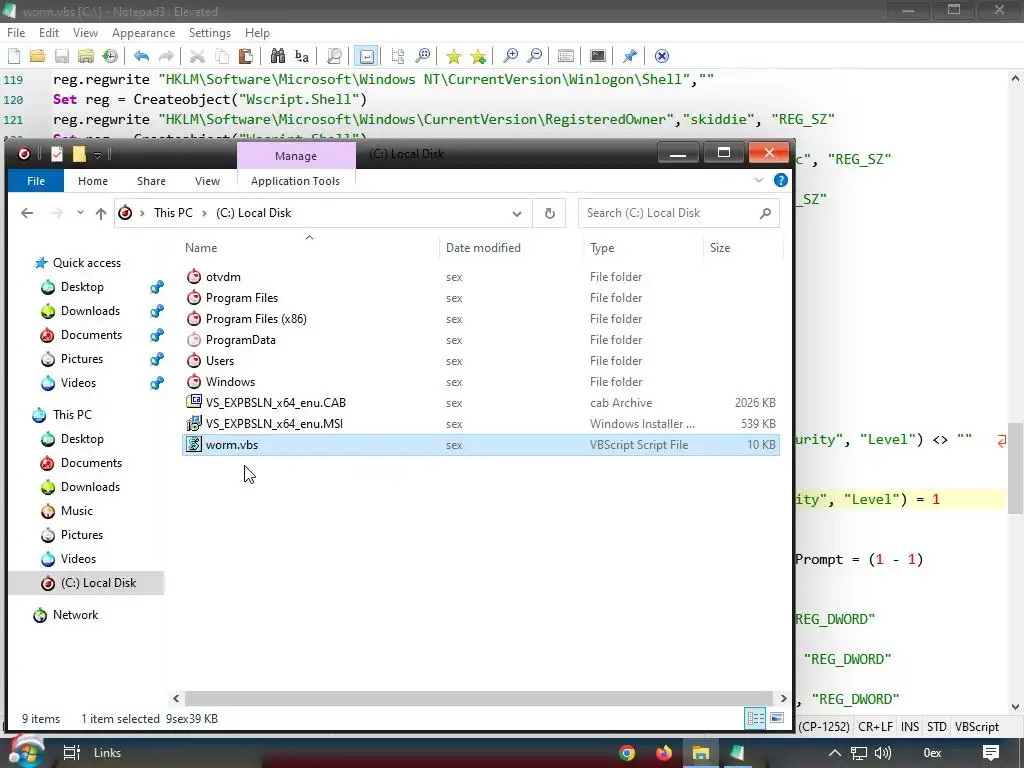Click the Open file icon in Notepad3 toolbar
The image size is (1024, 768).
pyautogui.click(x=38, y=56)
